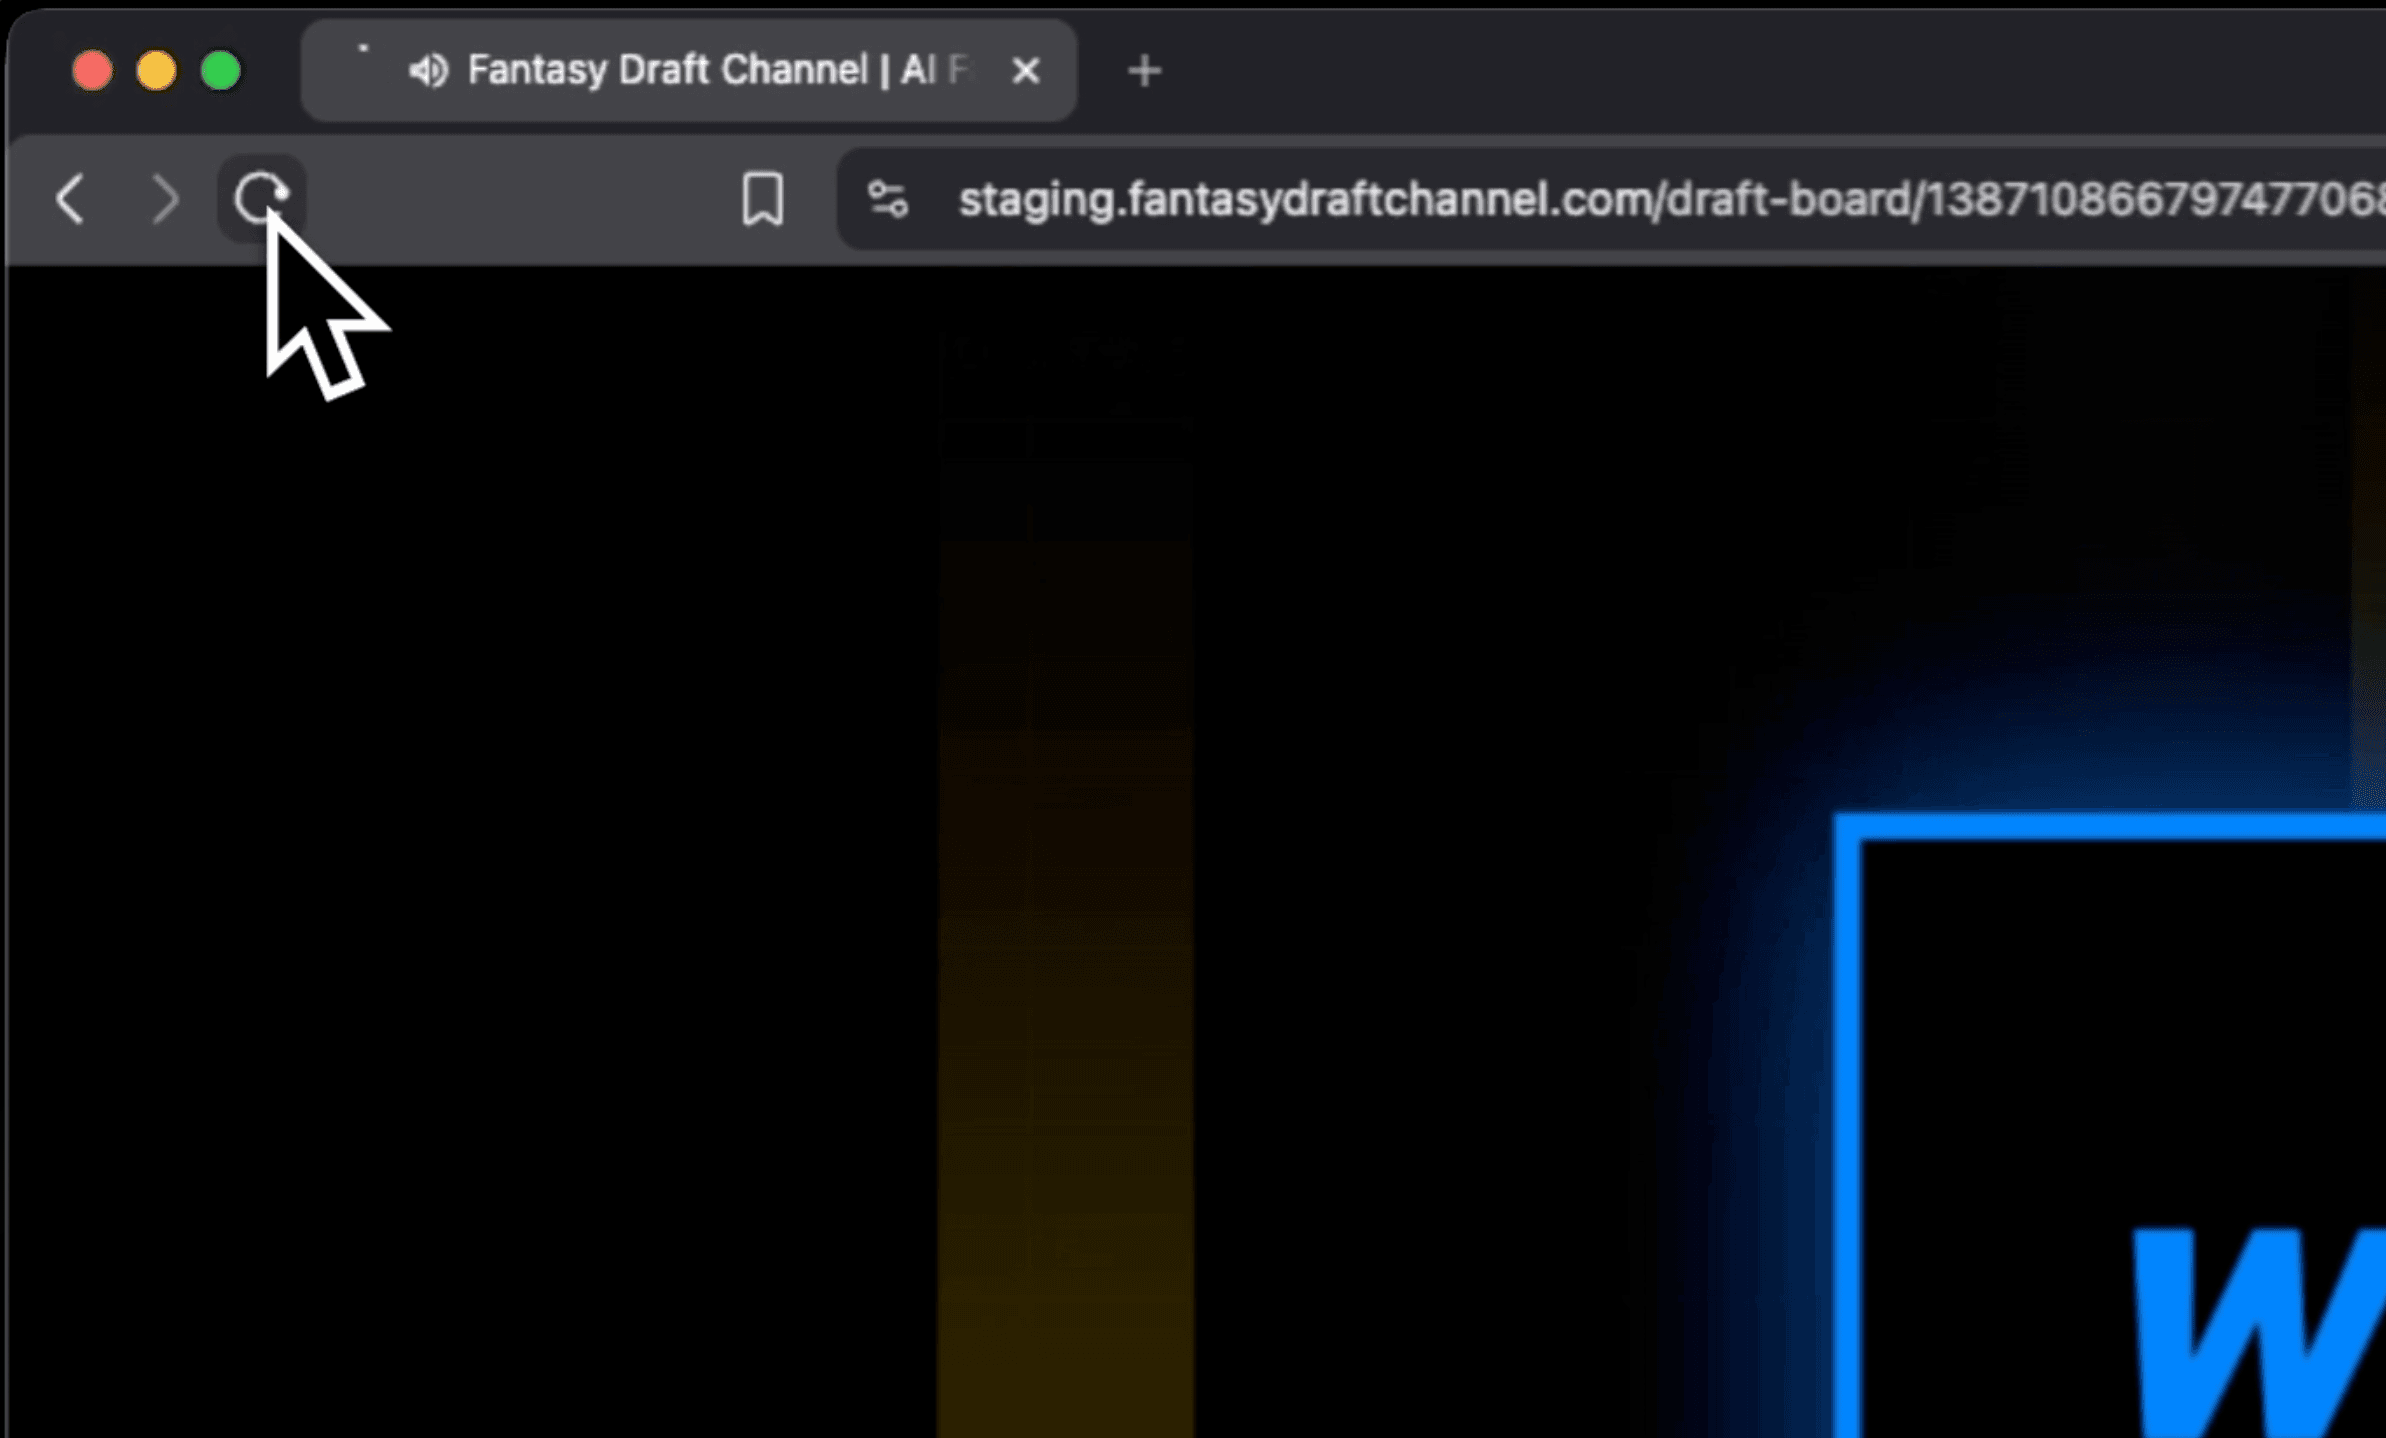Go forward with the right arrow
Image resolution: width=2386 pixels, height=1438 pixels.
tap(165, 198)
